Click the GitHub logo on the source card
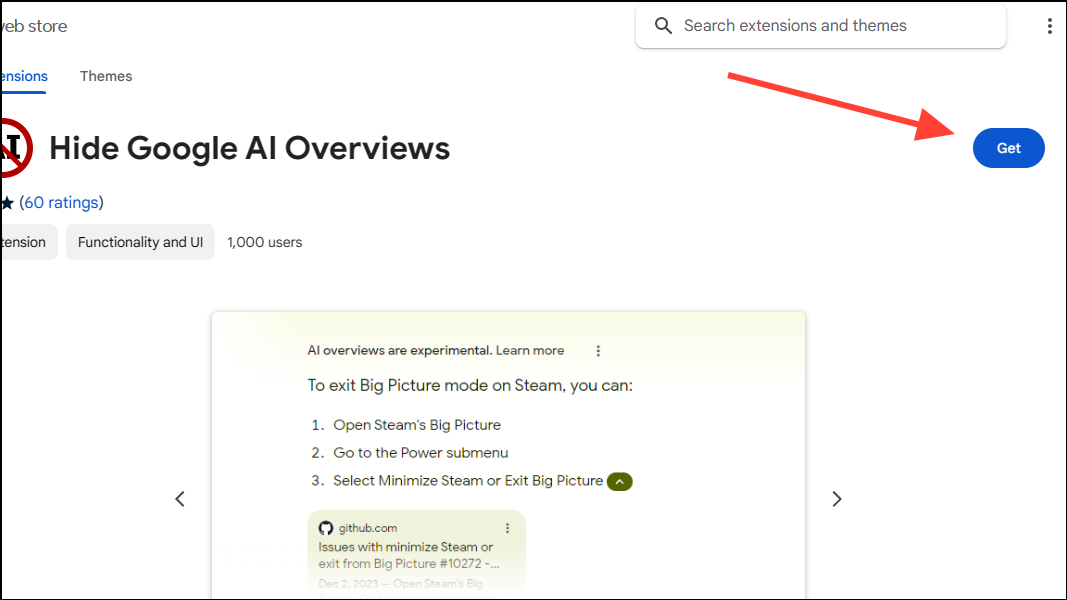This screenshot has height=600, width=1067. (325, 527)
